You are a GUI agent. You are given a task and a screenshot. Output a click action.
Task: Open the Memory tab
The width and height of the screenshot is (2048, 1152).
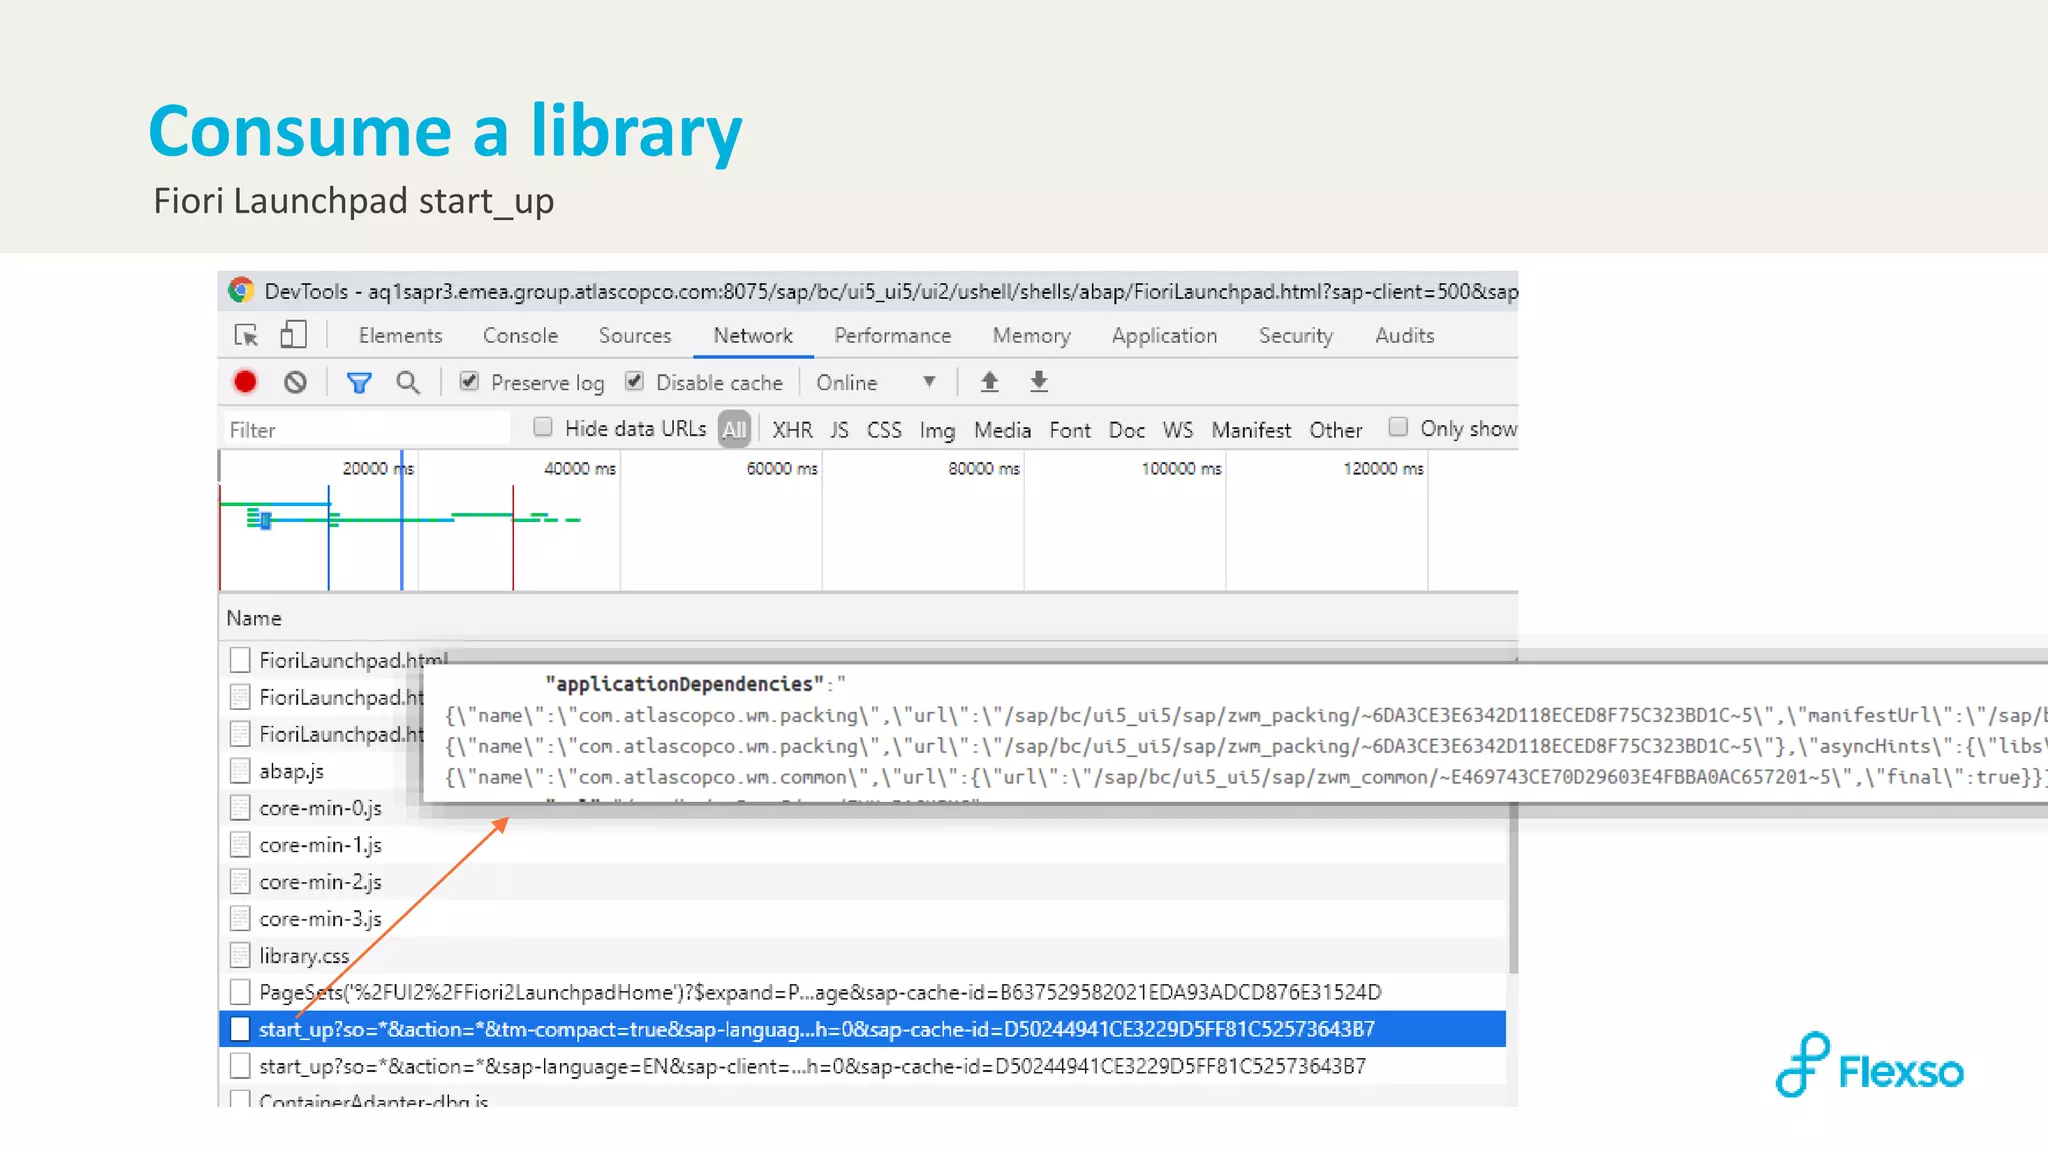[x=1032, y=335]
